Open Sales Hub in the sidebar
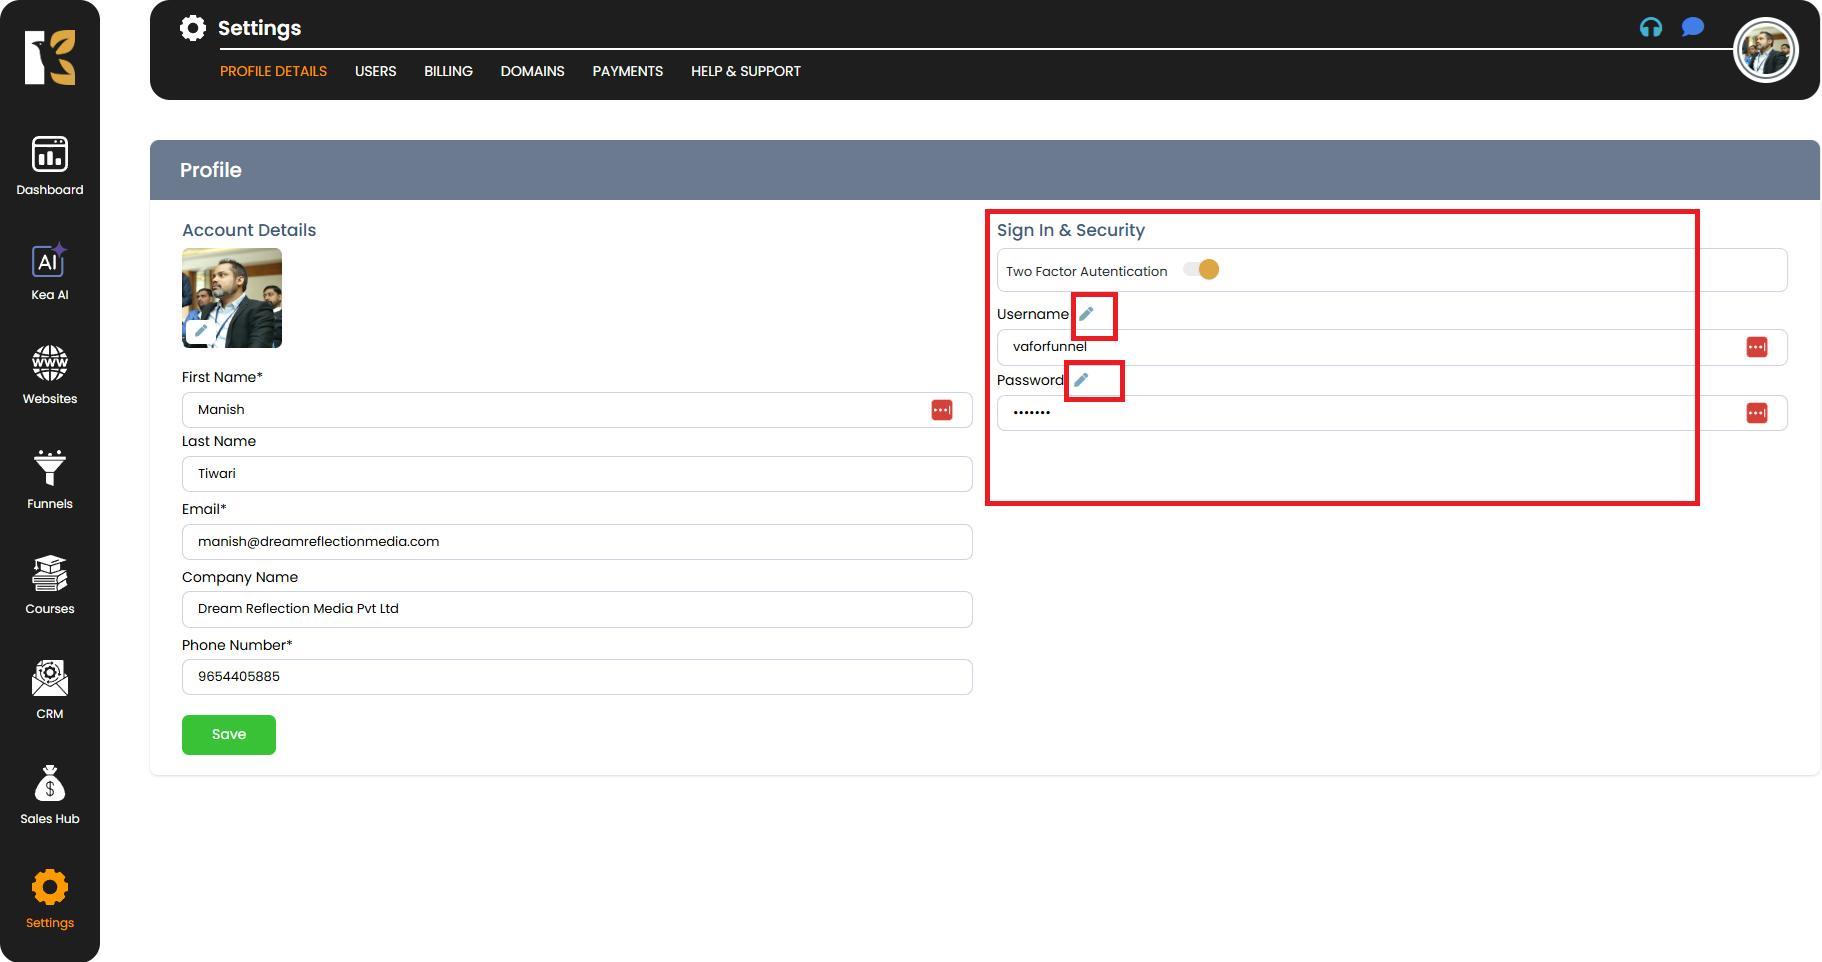The height and width of the screenshot is (962, 1822). tap(49, 795)
